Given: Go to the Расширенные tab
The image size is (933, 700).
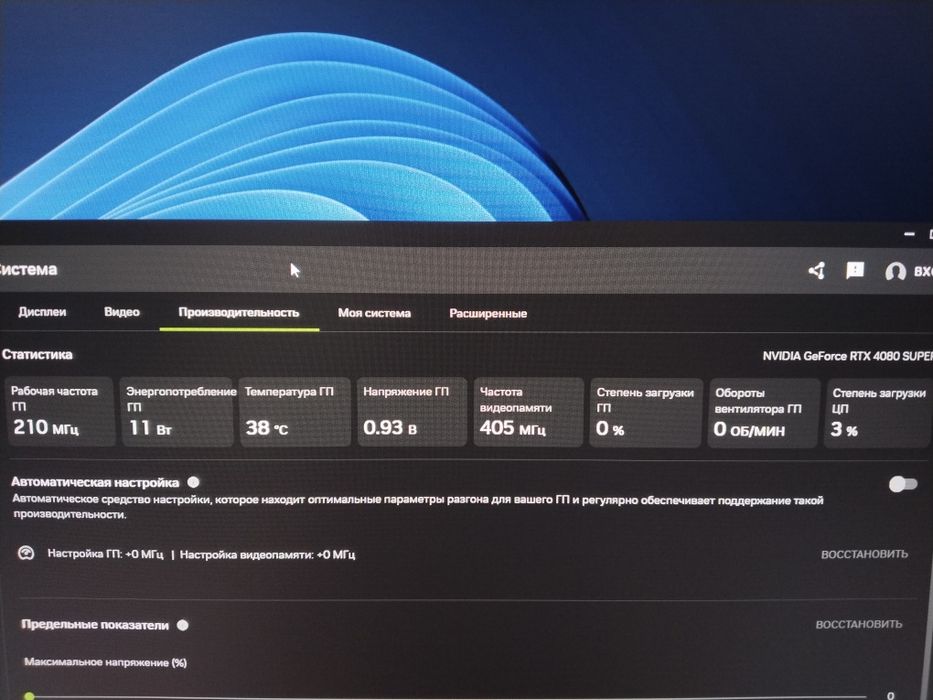Looking at the screenshot, I should (x=488, y=314).
